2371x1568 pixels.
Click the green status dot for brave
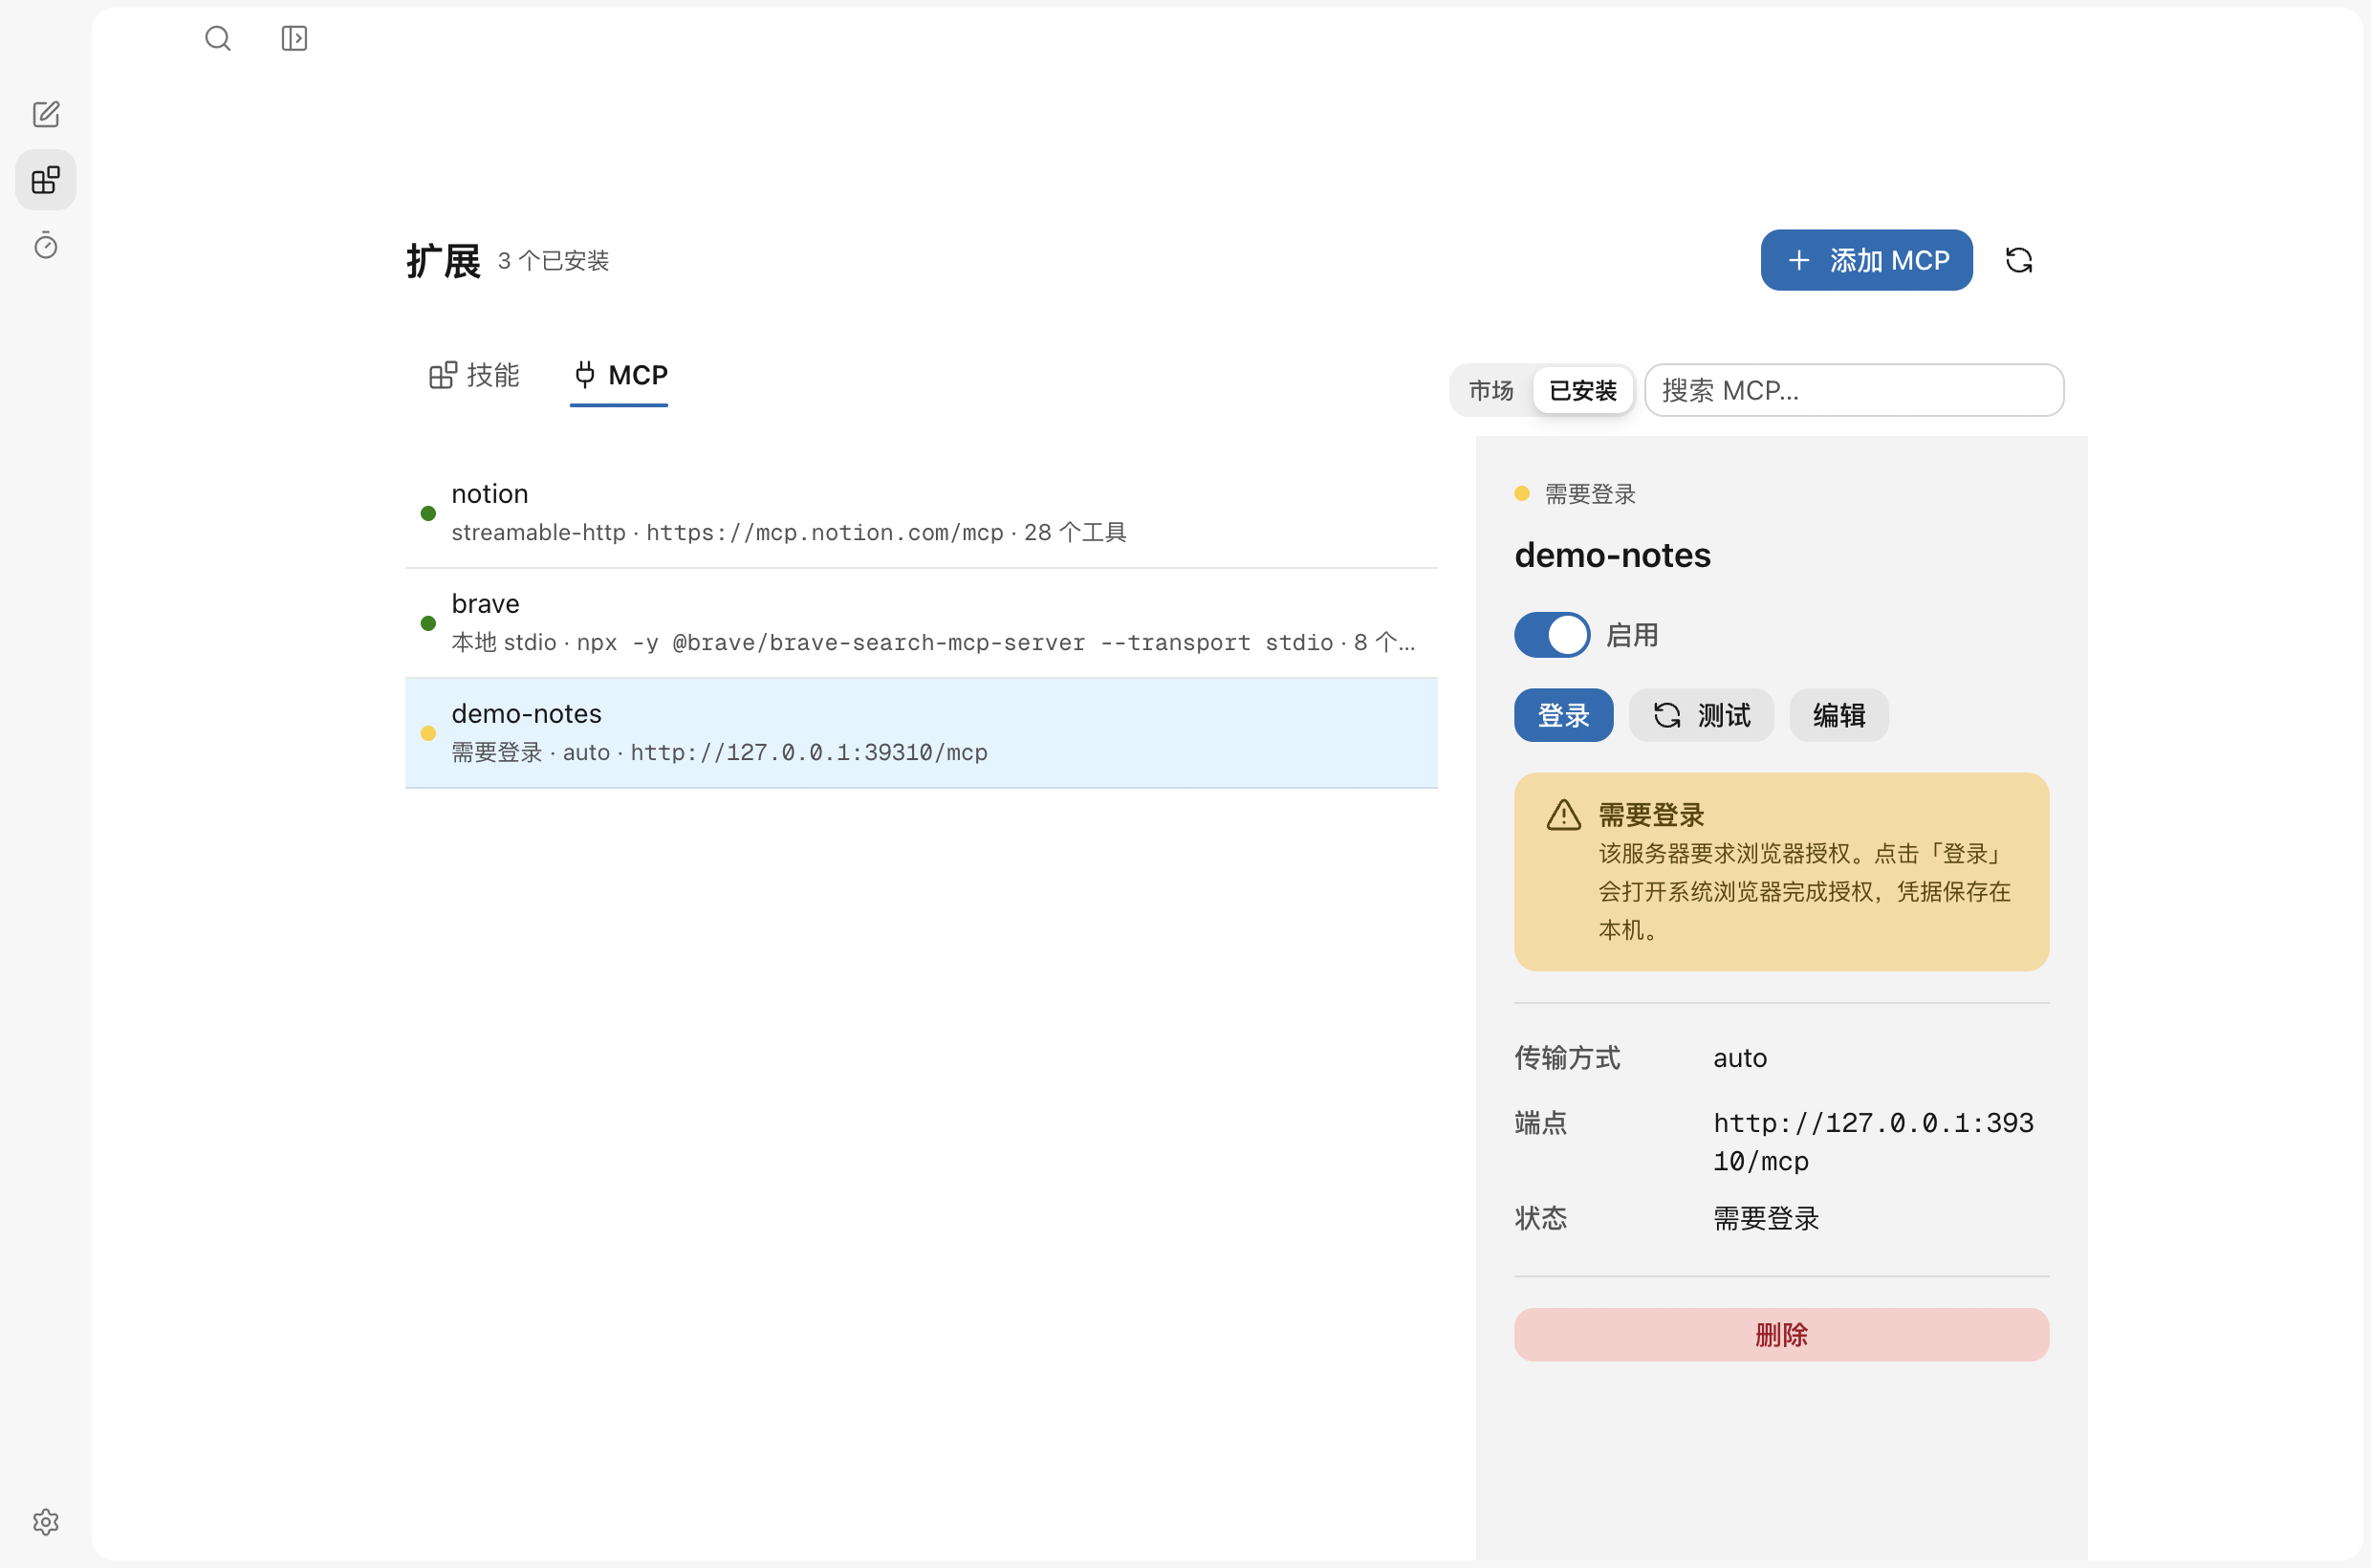click(428, 623)
